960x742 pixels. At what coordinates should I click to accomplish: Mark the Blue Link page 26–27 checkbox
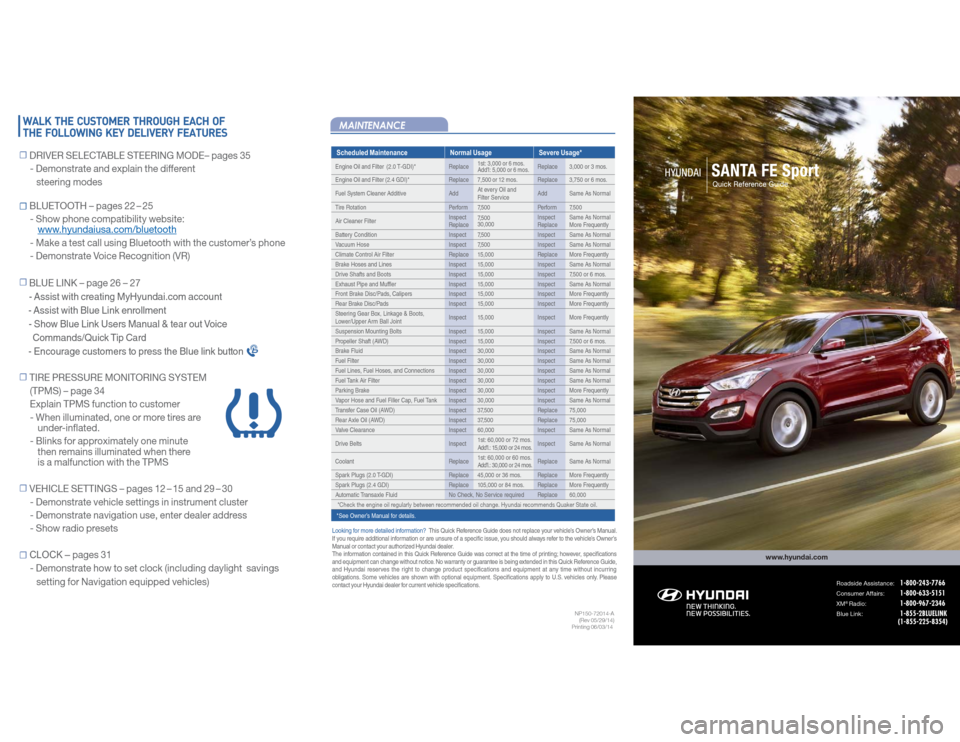pos(23,283)
